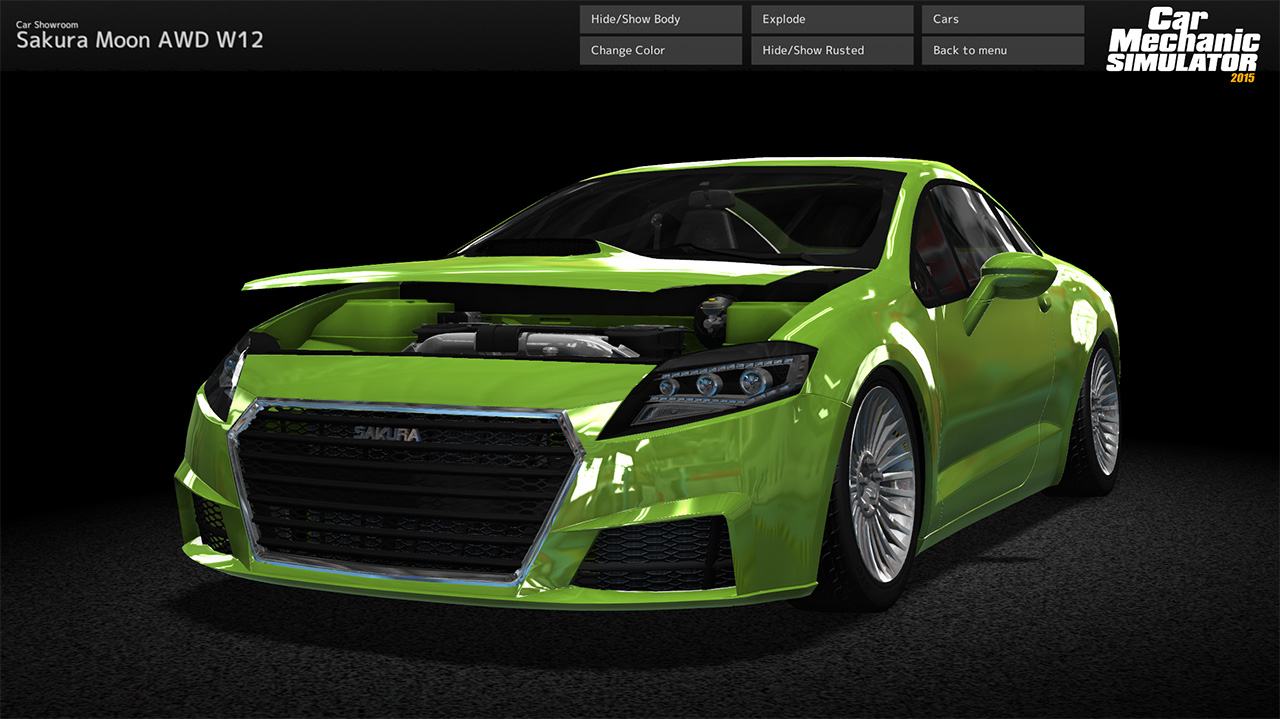Open the Cars list

[1001, 18]
